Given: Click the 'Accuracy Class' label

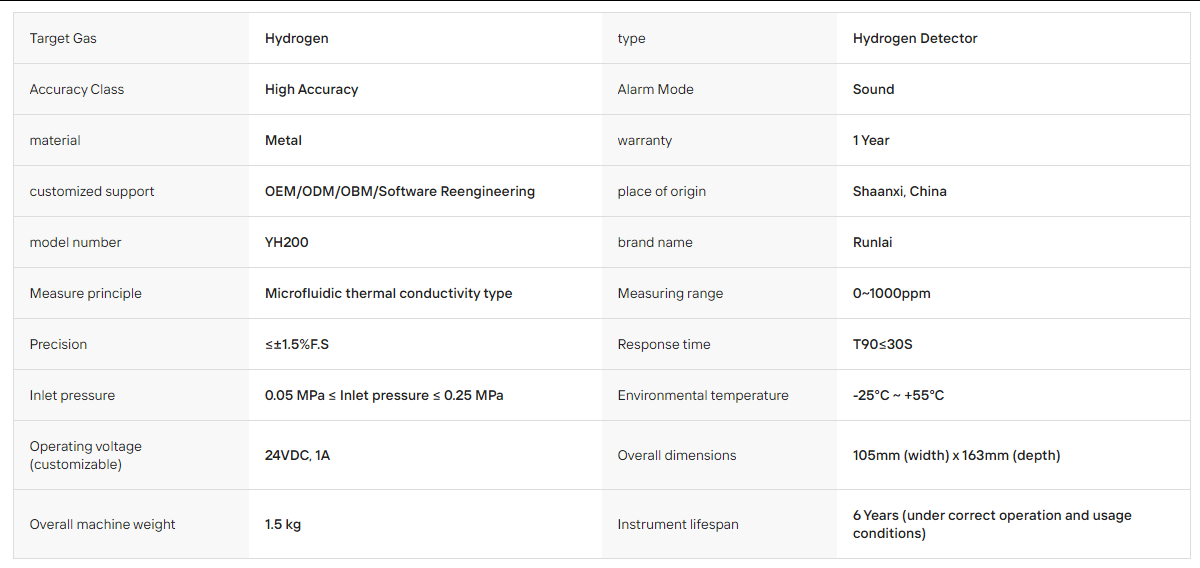Looking at the screenshot, I should coord(77,90).
